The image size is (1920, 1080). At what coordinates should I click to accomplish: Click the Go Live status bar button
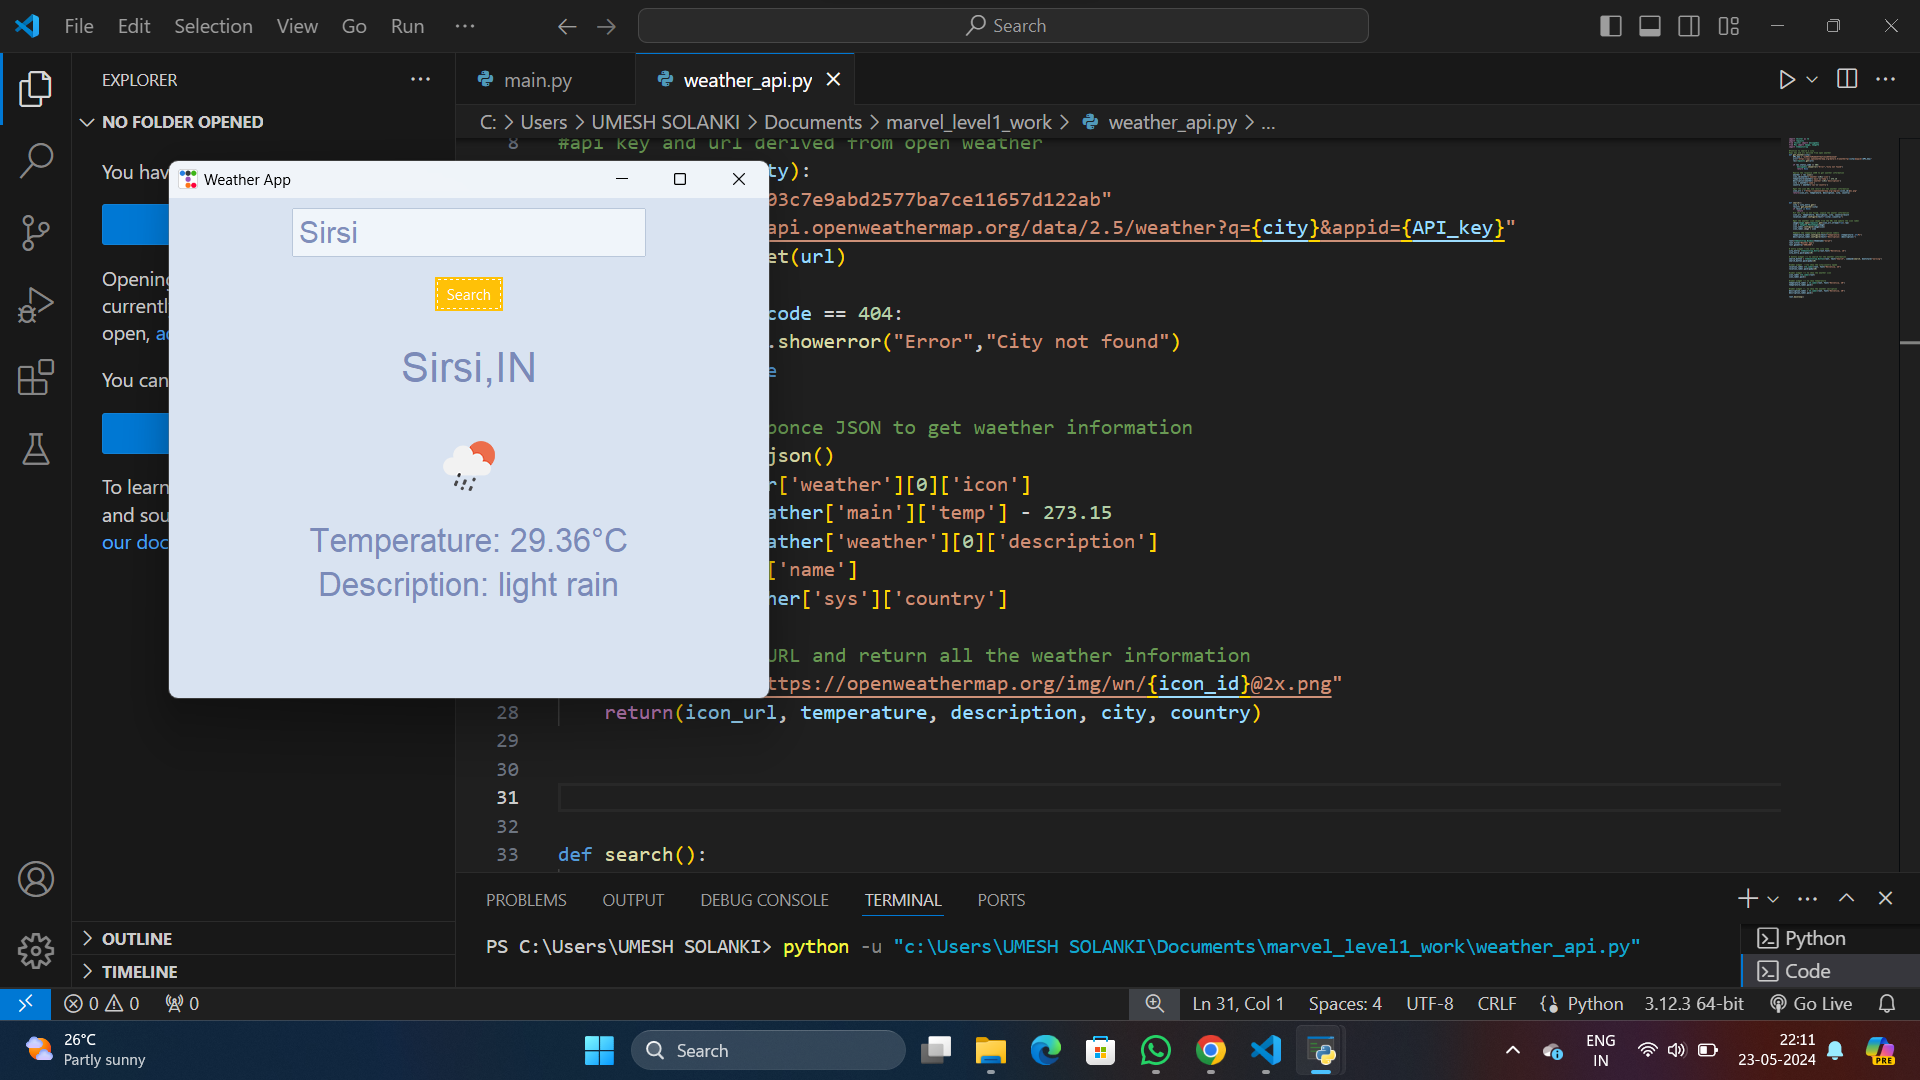point(1811,1003)
